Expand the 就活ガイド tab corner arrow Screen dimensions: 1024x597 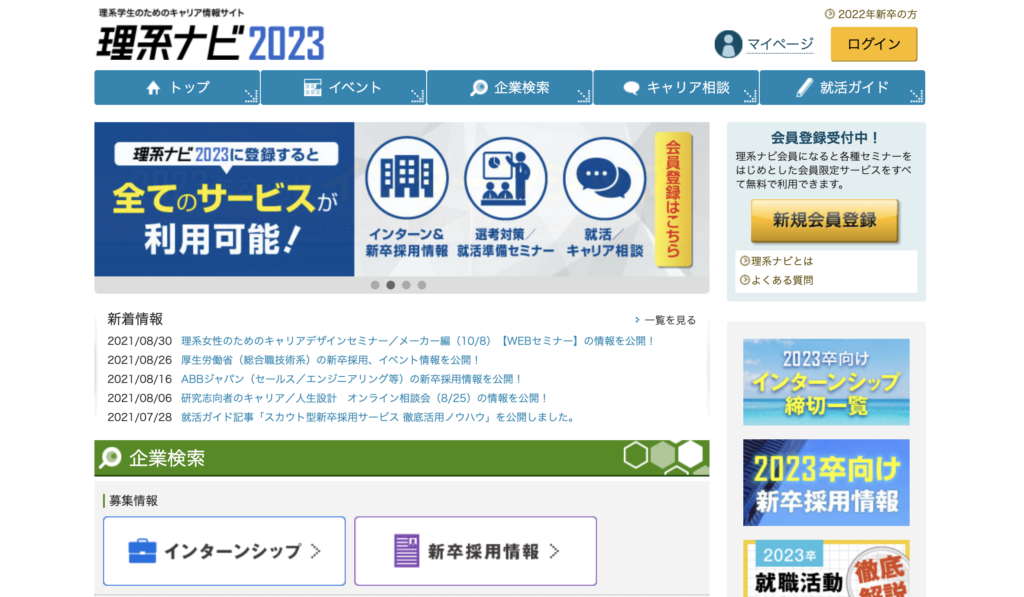[917, 97]
